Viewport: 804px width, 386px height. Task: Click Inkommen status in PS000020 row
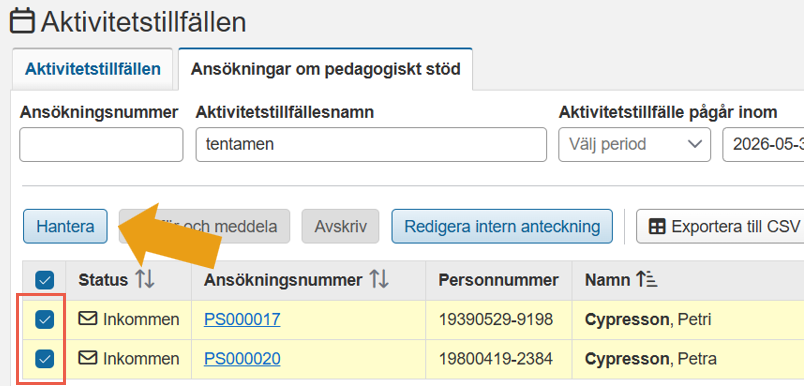point(141,359)
